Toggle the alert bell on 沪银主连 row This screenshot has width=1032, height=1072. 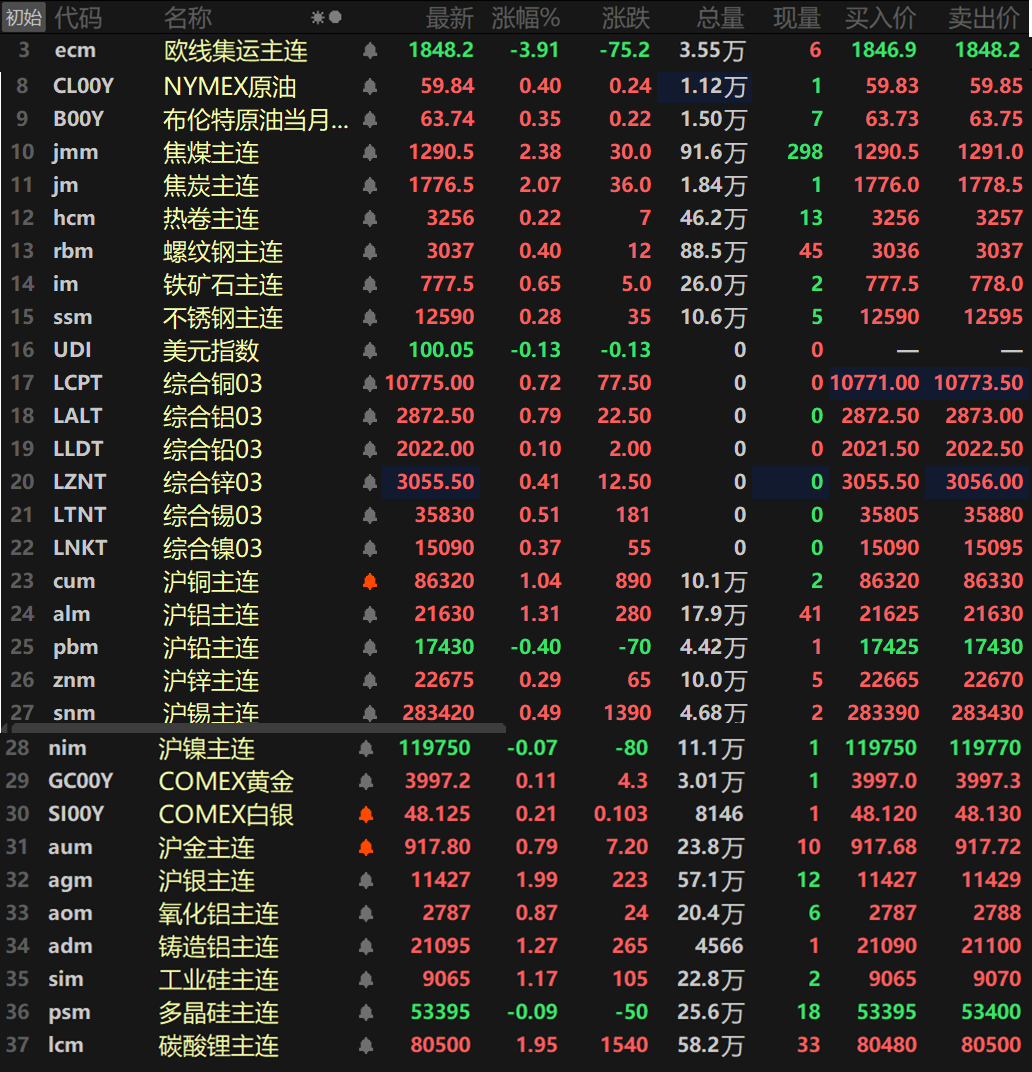[366, 881]
